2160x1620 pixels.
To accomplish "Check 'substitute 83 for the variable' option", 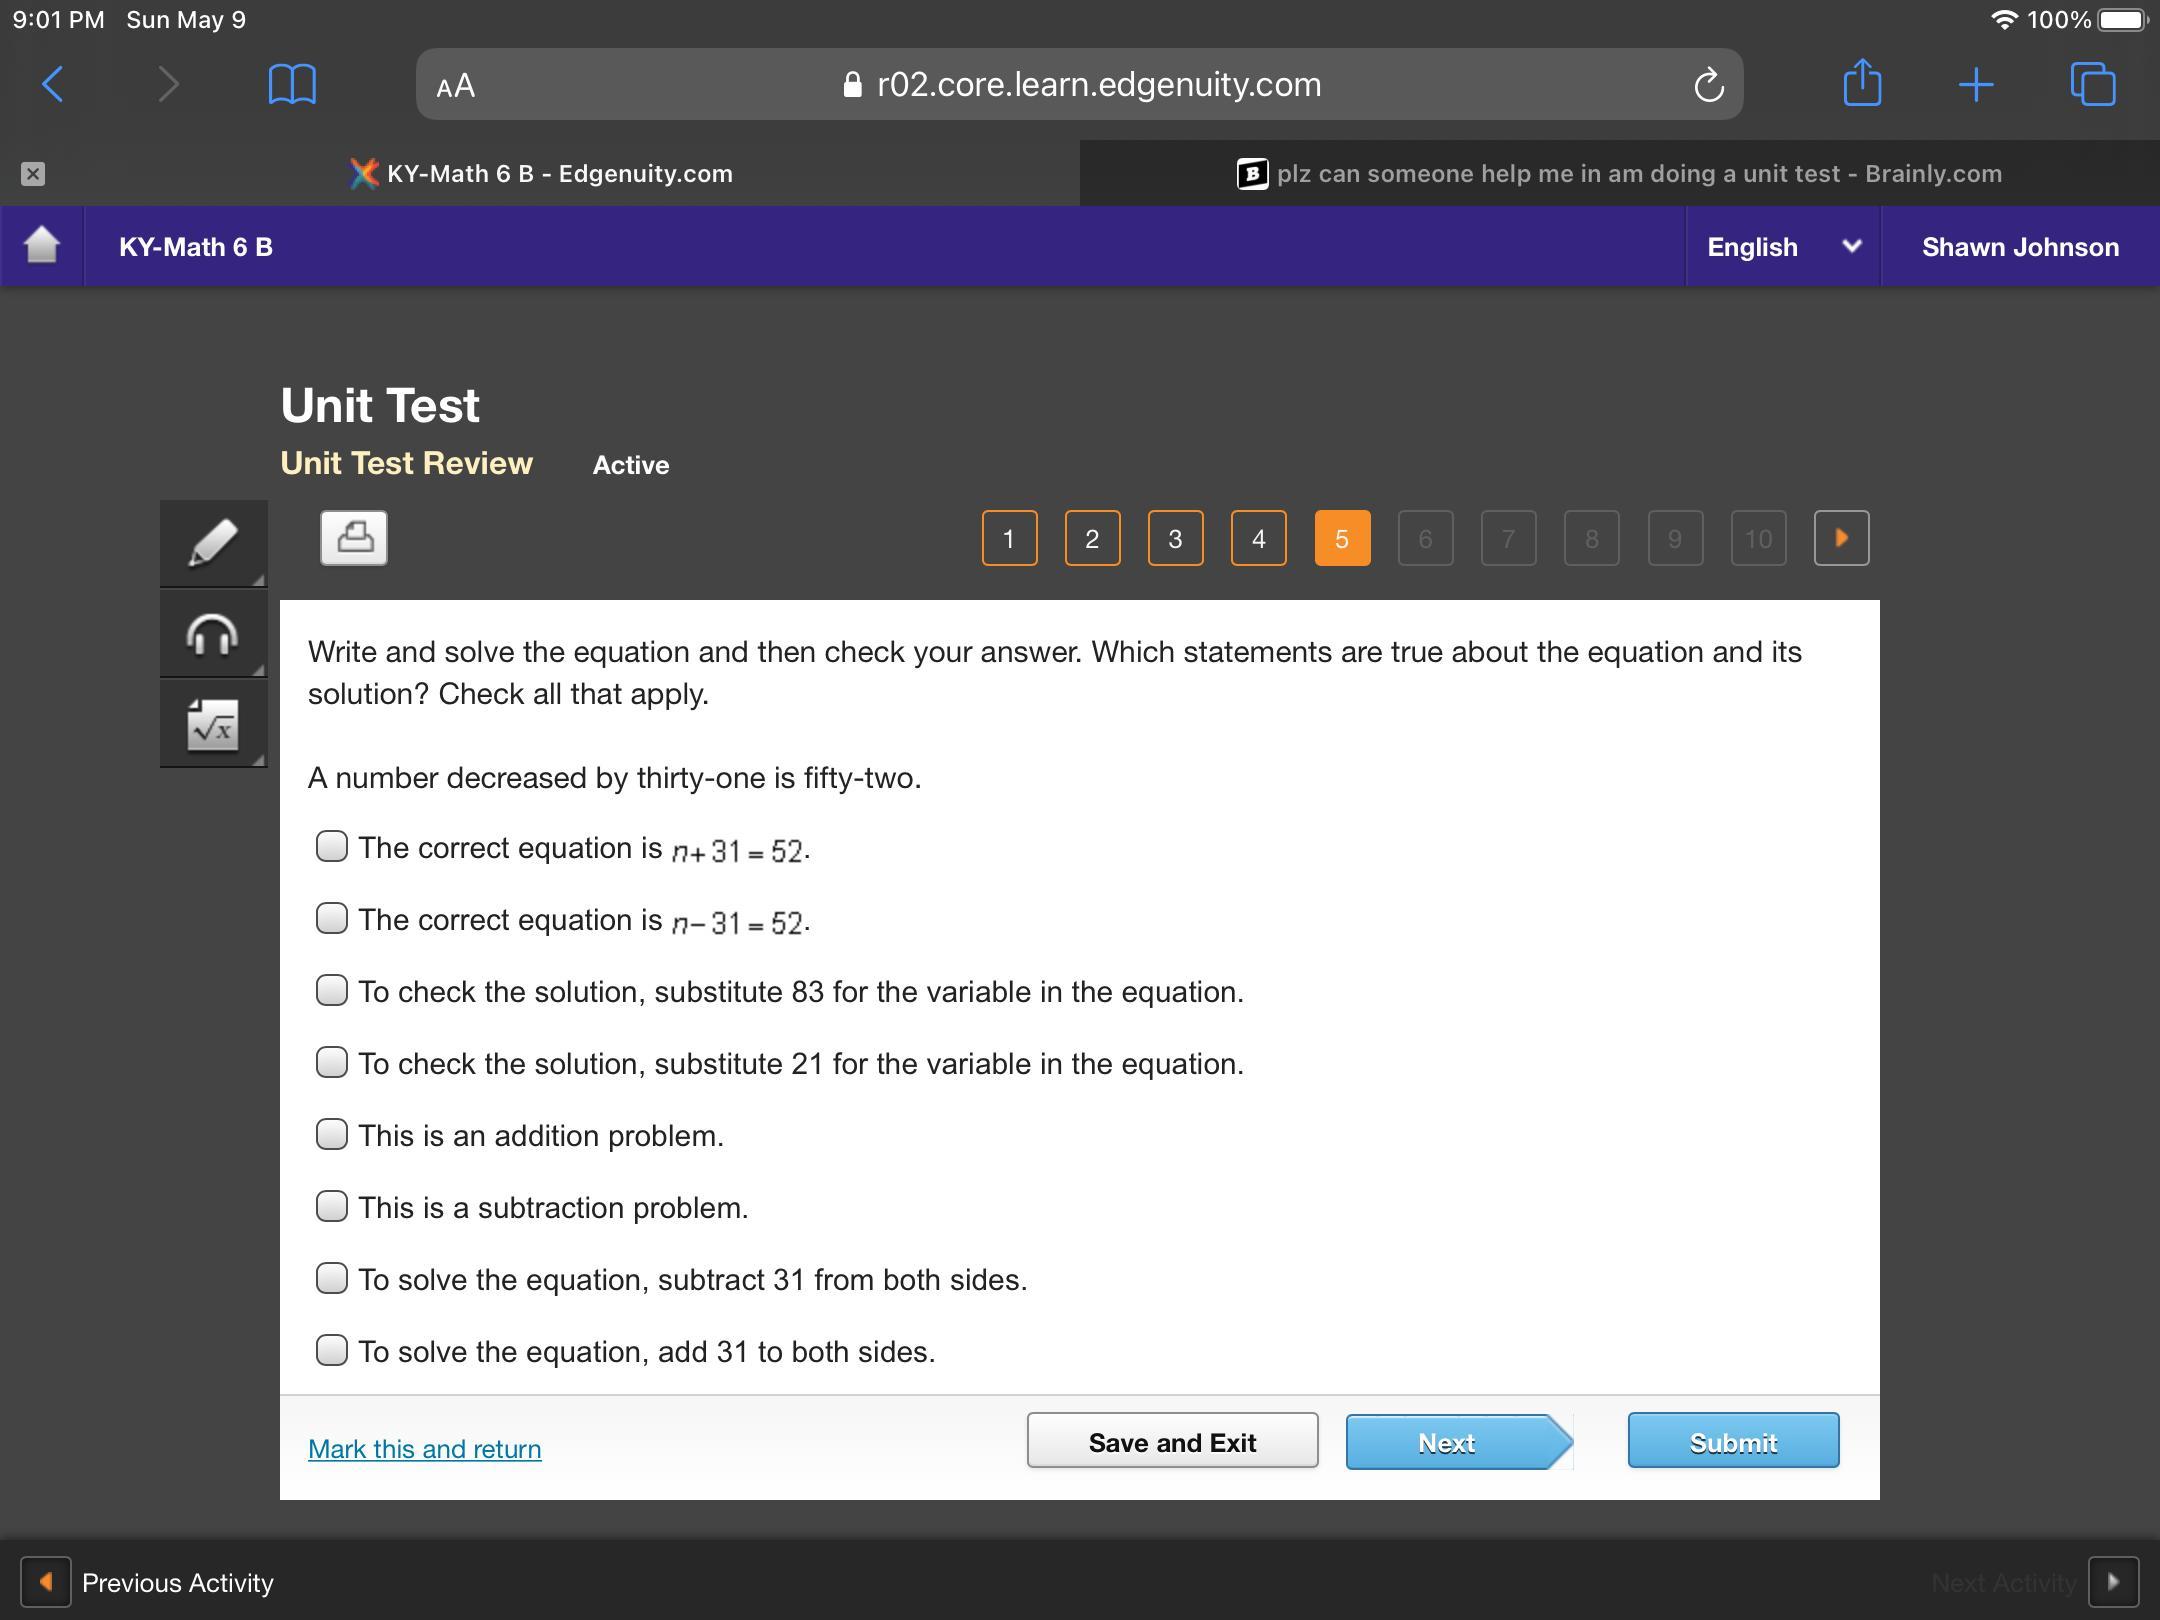I will (x=332, y=990).
